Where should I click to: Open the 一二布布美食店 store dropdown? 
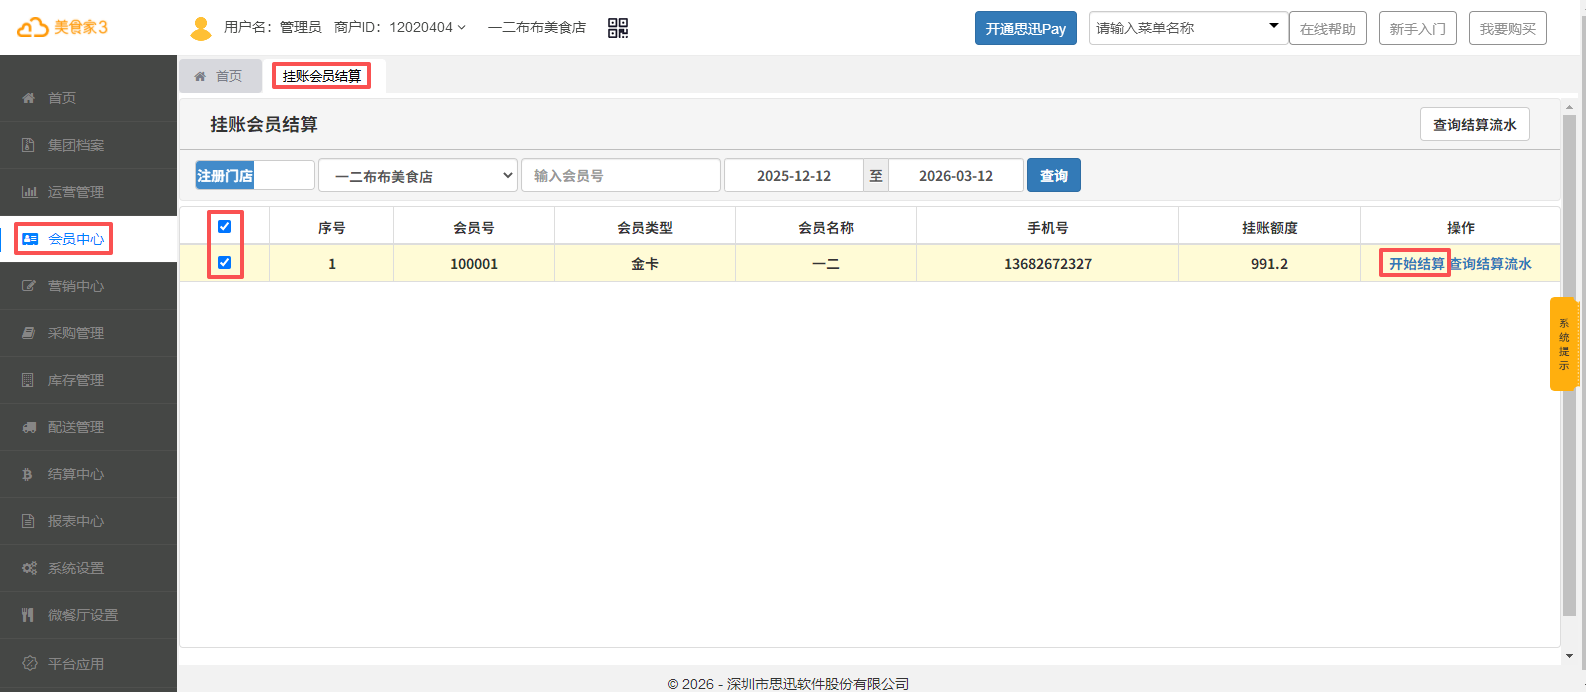click(x=417, y=175)
